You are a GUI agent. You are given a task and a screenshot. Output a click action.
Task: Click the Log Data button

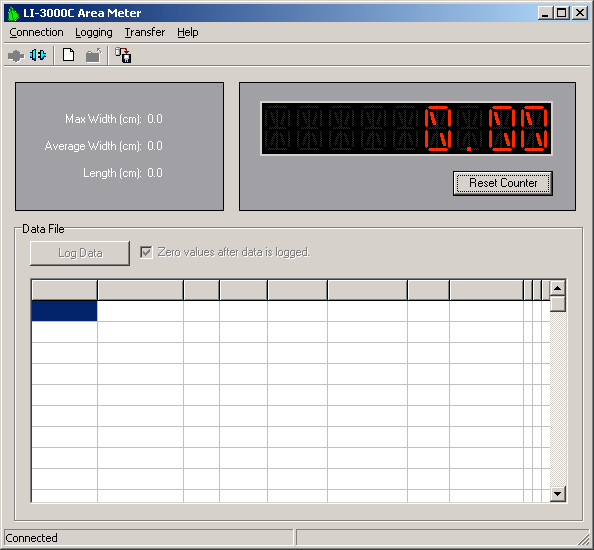(80, 253)
